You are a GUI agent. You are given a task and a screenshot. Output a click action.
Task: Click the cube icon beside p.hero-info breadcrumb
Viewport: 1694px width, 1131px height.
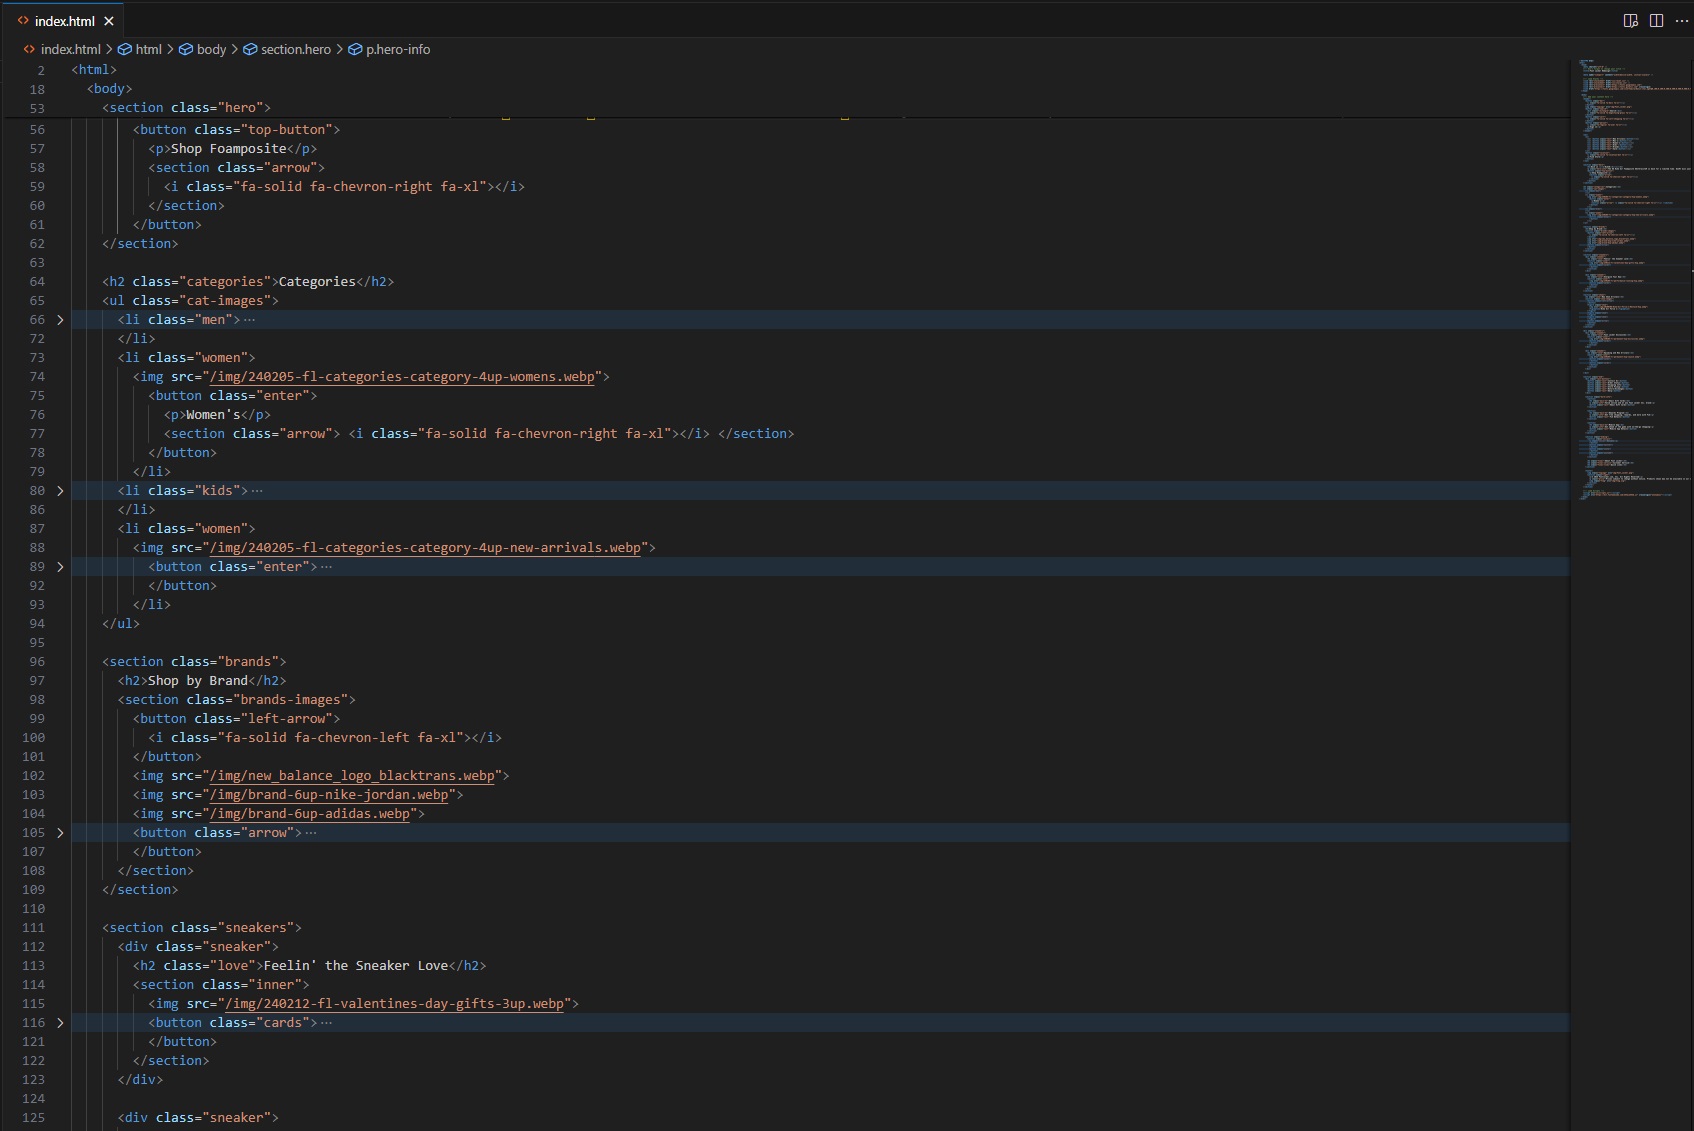tap(355, 49)
